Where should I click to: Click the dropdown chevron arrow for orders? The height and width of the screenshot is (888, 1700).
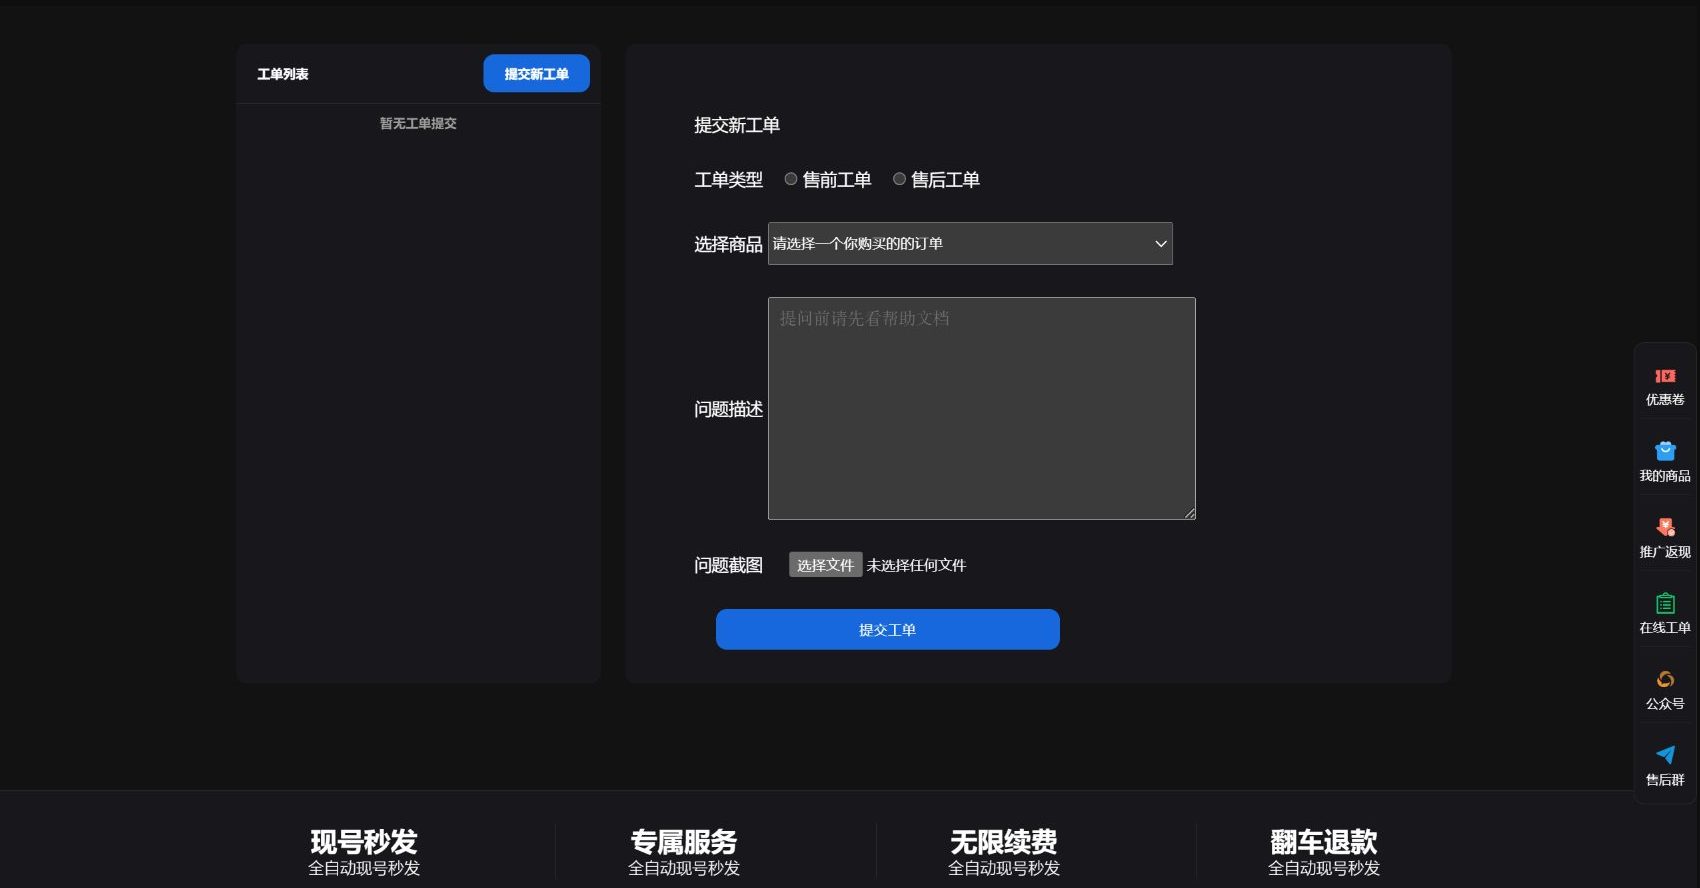click(1160, 244)
